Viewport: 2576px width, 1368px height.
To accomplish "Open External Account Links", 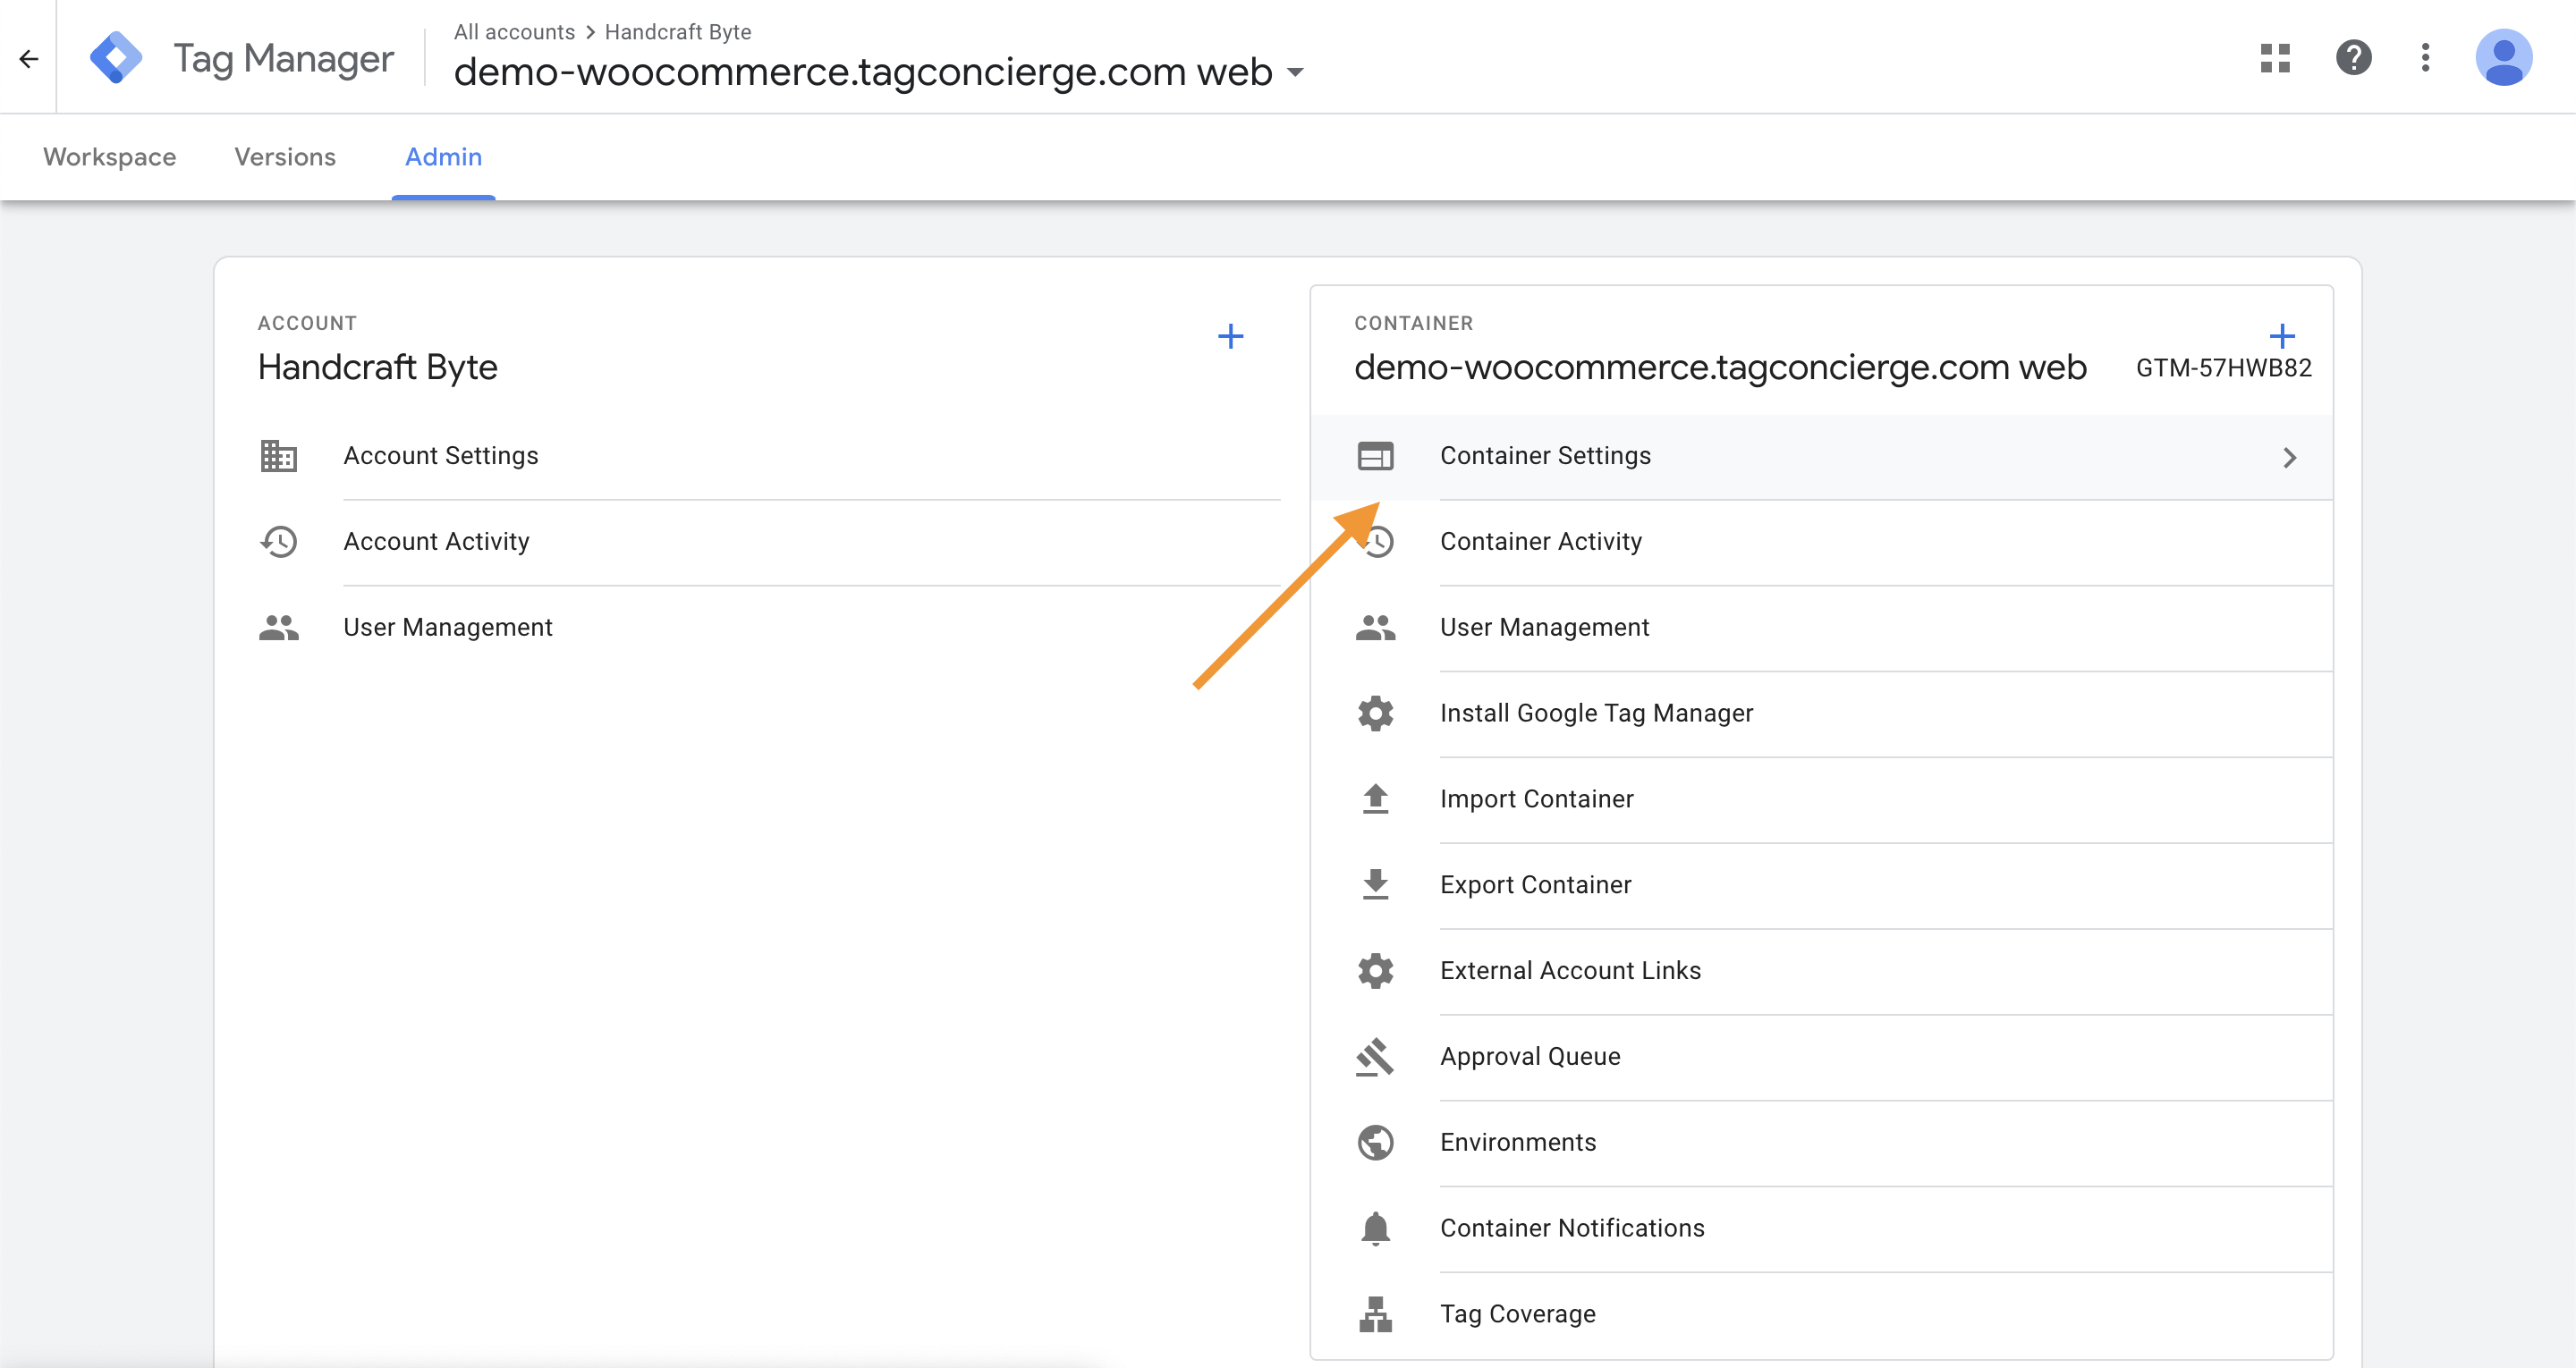I will pos(1822,971).
